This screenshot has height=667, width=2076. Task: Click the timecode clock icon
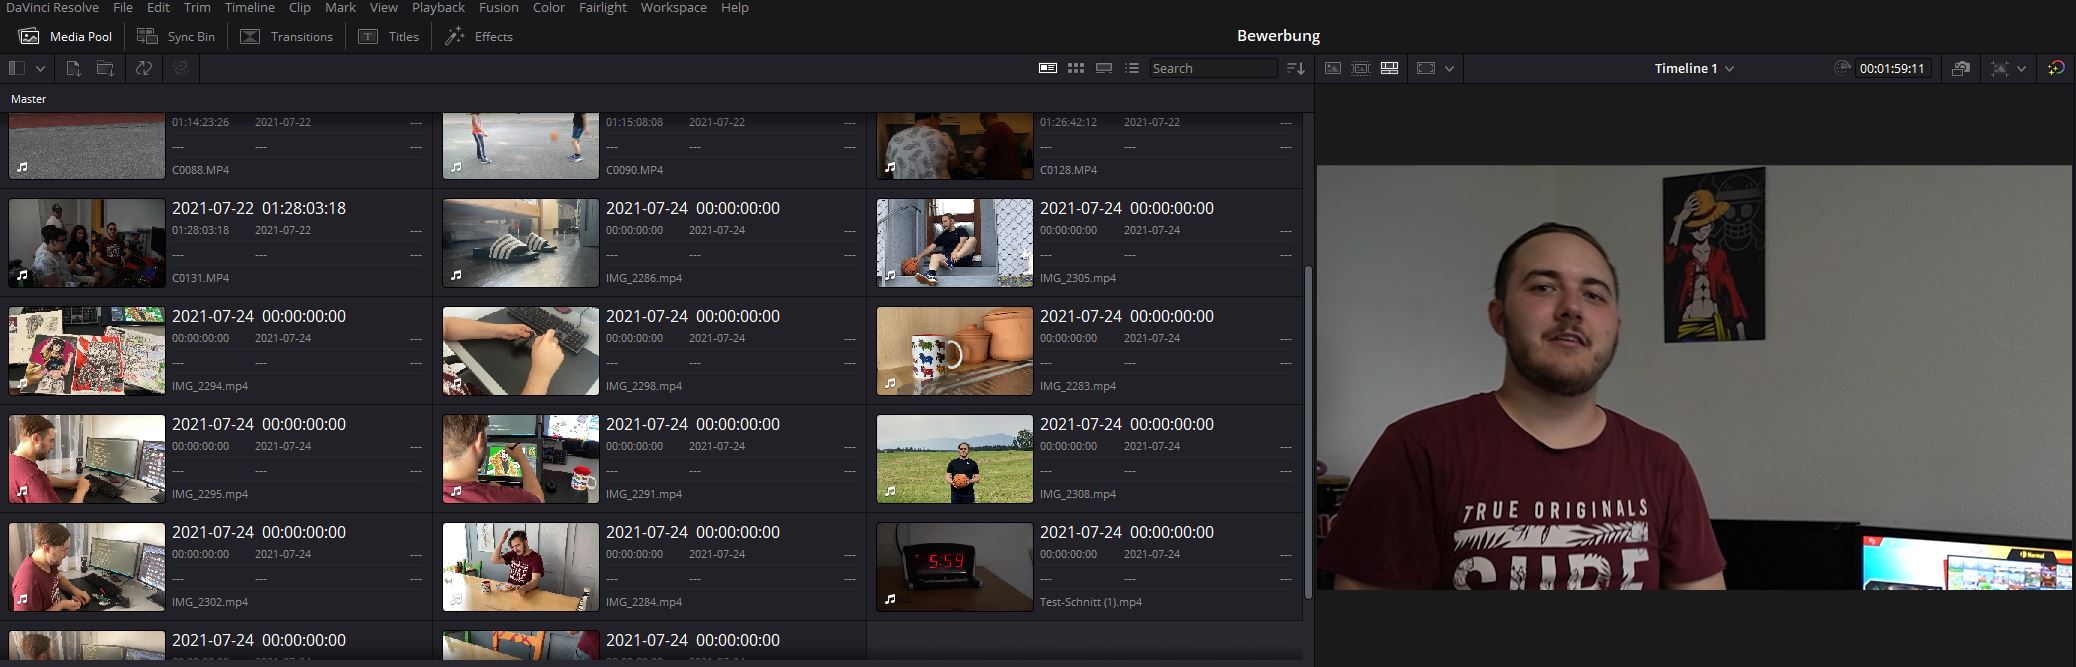click(x=1842, y=68)
